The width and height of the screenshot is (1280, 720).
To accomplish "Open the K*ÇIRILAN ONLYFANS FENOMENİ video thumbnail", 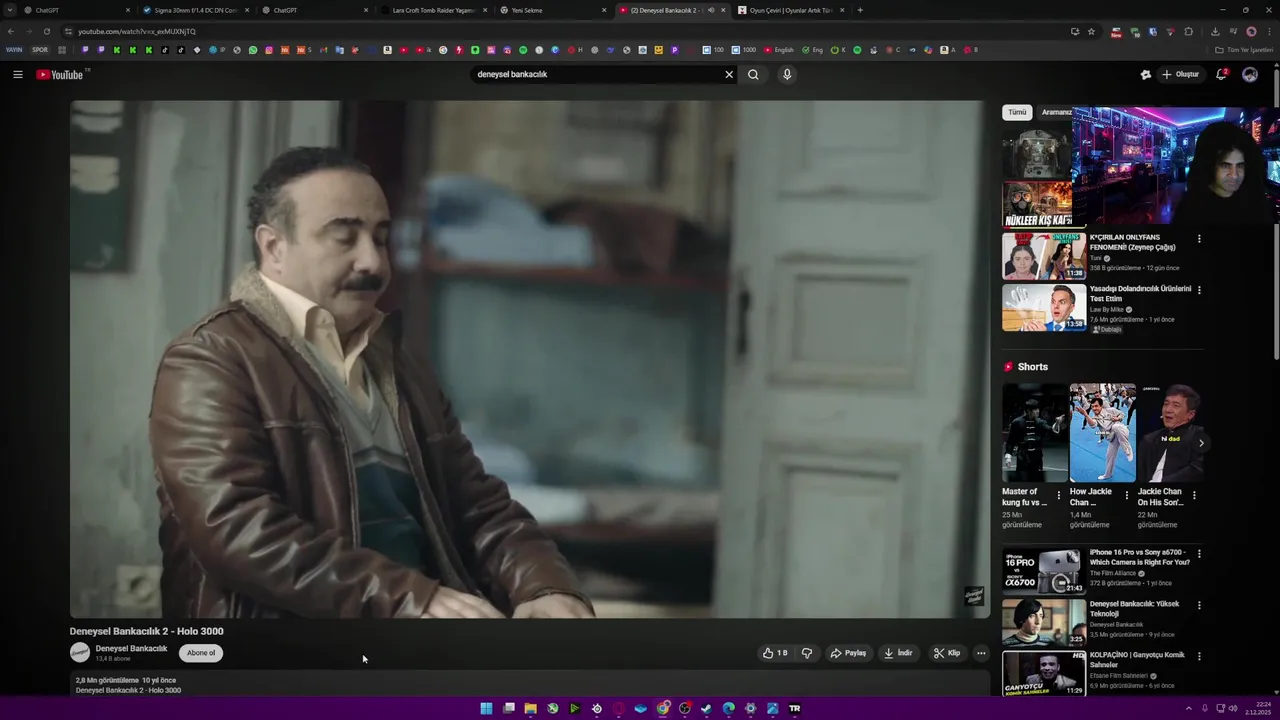I will [1044, 256].
